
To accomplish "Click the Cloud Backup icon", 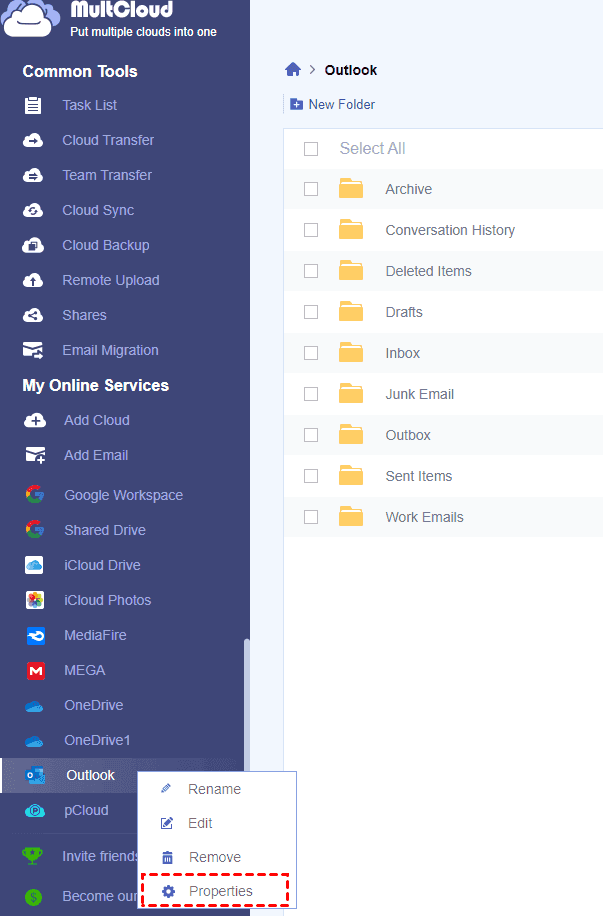I will (33, 245).
